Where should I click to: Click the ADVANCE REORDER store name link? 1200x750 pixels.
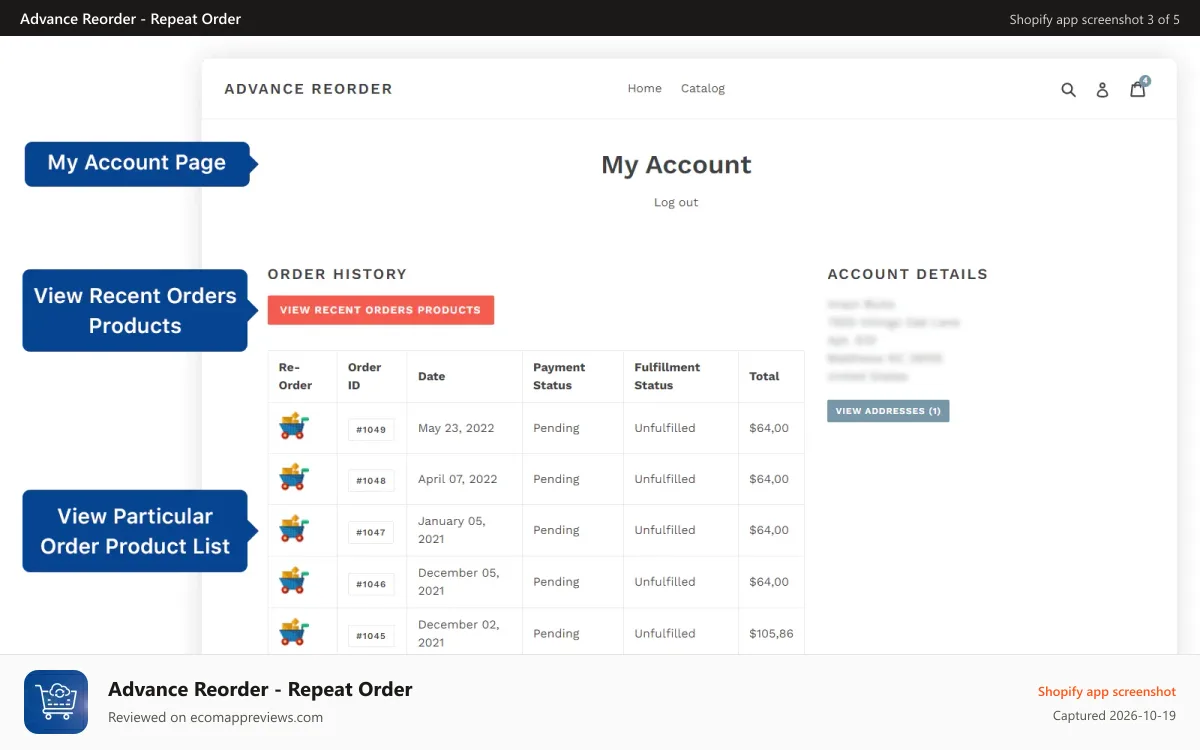coord(308,89)
